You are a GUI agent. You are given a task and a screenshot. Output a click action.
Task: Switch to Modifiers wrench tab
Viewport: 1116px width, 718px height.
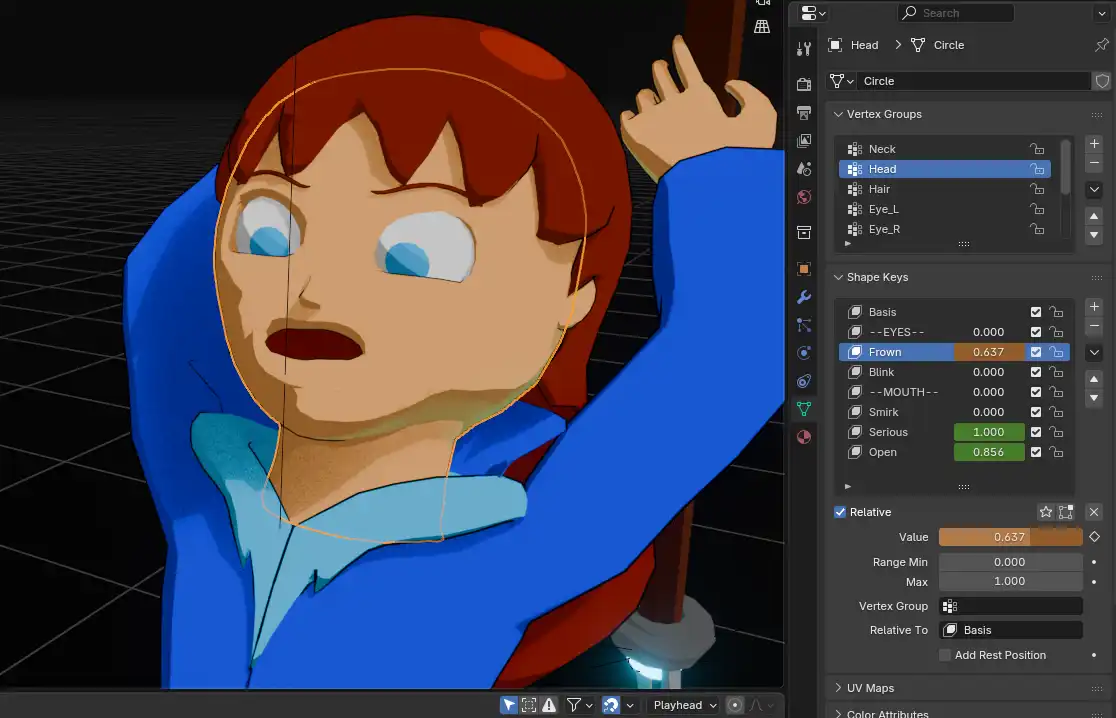[x=804, y=297]
